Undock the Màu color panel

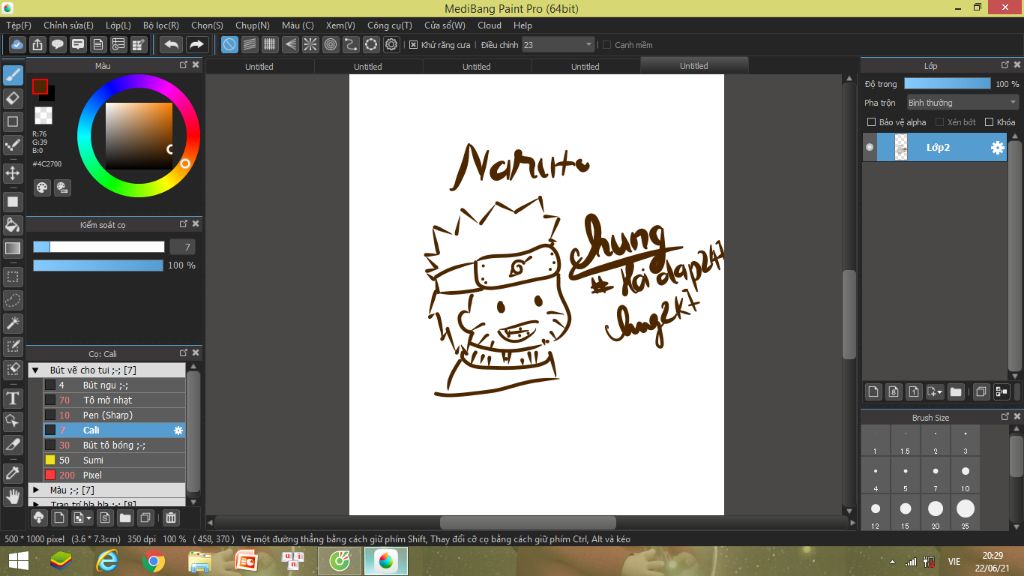pos(184,65)
